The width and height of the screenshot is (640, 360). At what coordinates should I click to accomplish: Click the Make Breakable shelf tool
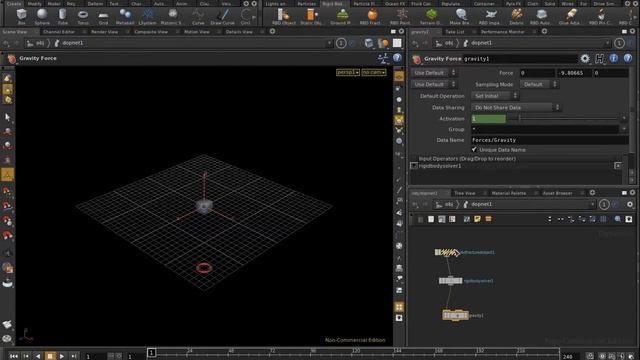460,16
